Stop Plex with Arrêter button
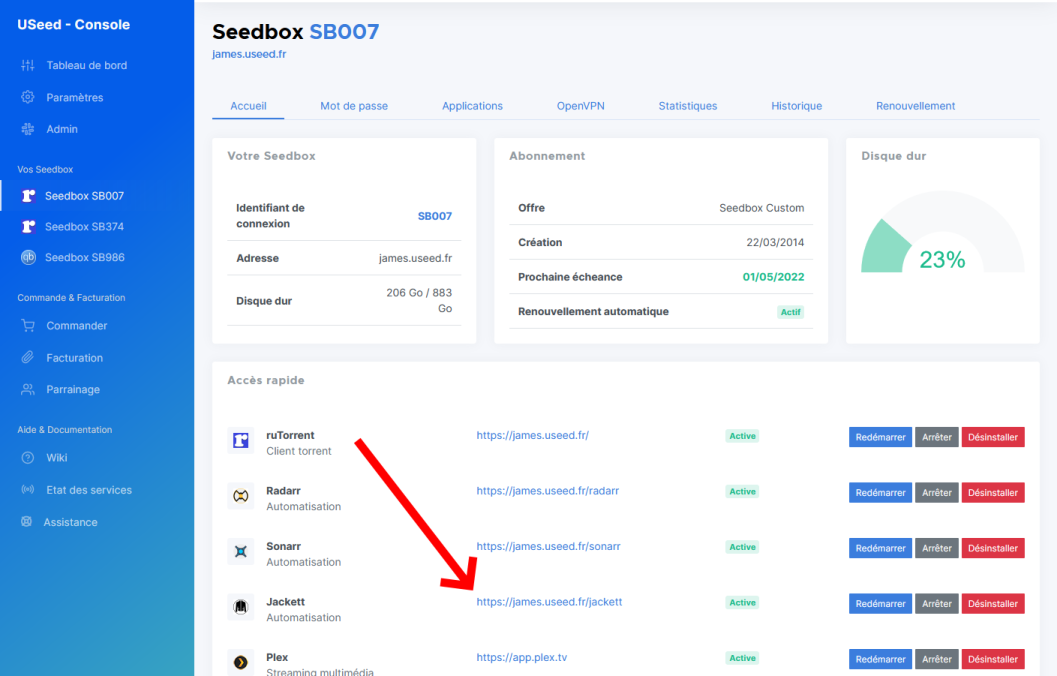 [x=937, y=659]
